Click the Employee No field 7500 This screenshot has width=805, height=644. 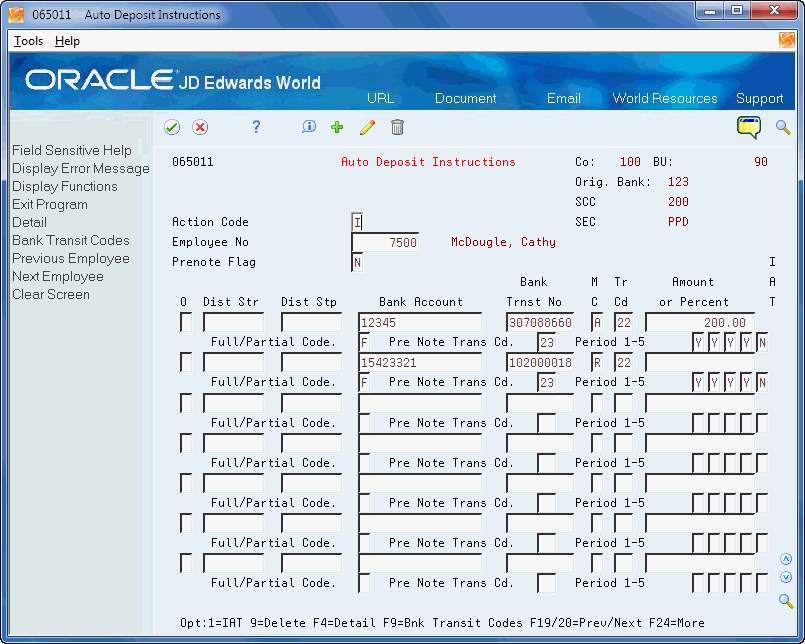pos(385,242)
